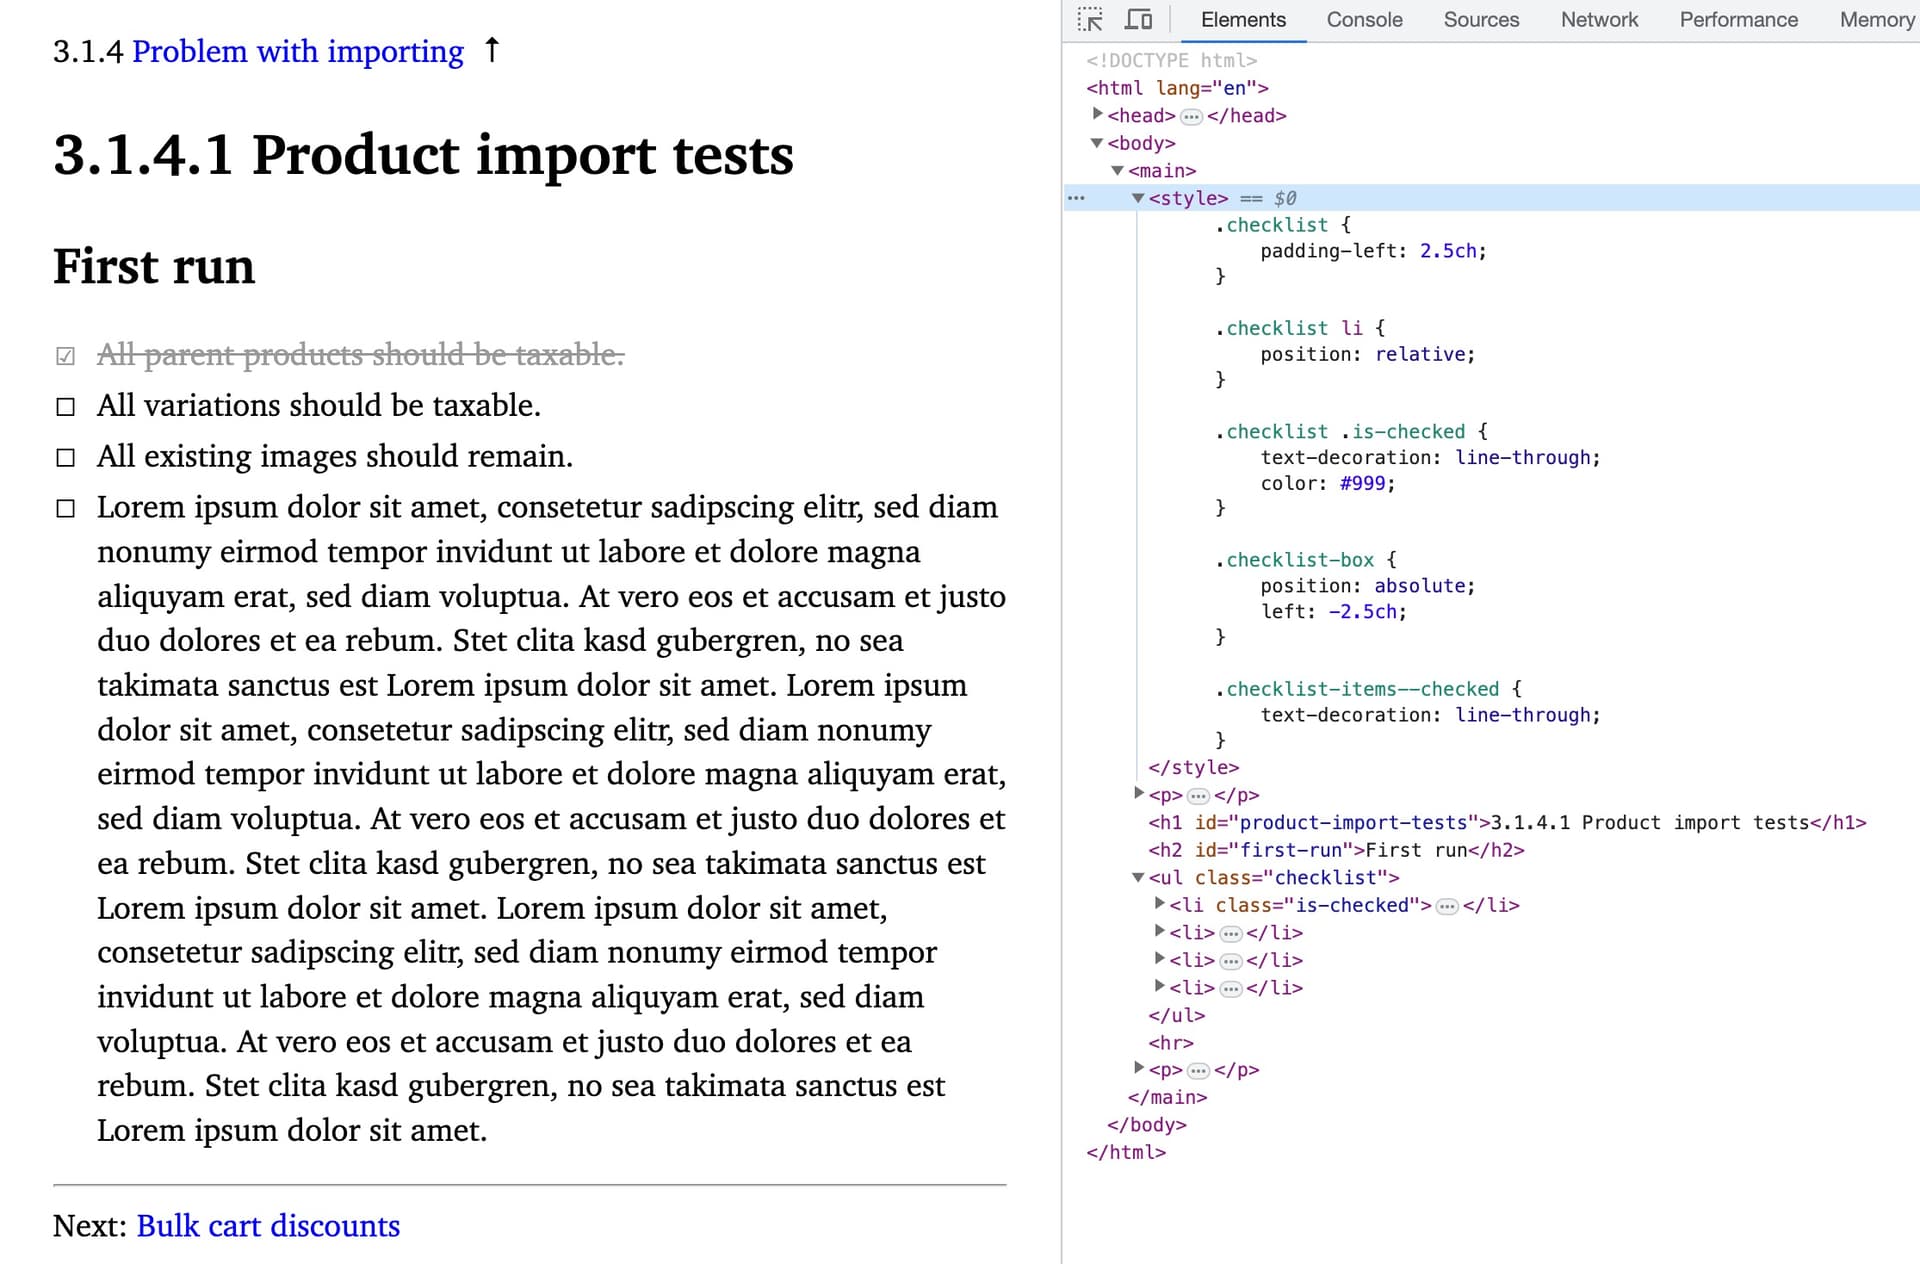Select the closing </body> tag line
The image size is (1920, 1264).
point(1146,1126)
